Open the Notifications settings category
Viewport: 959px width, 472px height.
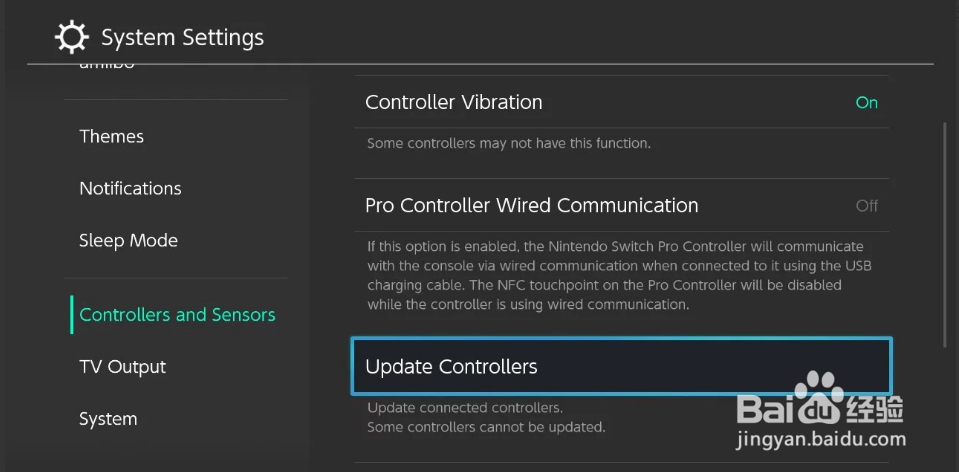pyautogui.click(x=130, y=188)
